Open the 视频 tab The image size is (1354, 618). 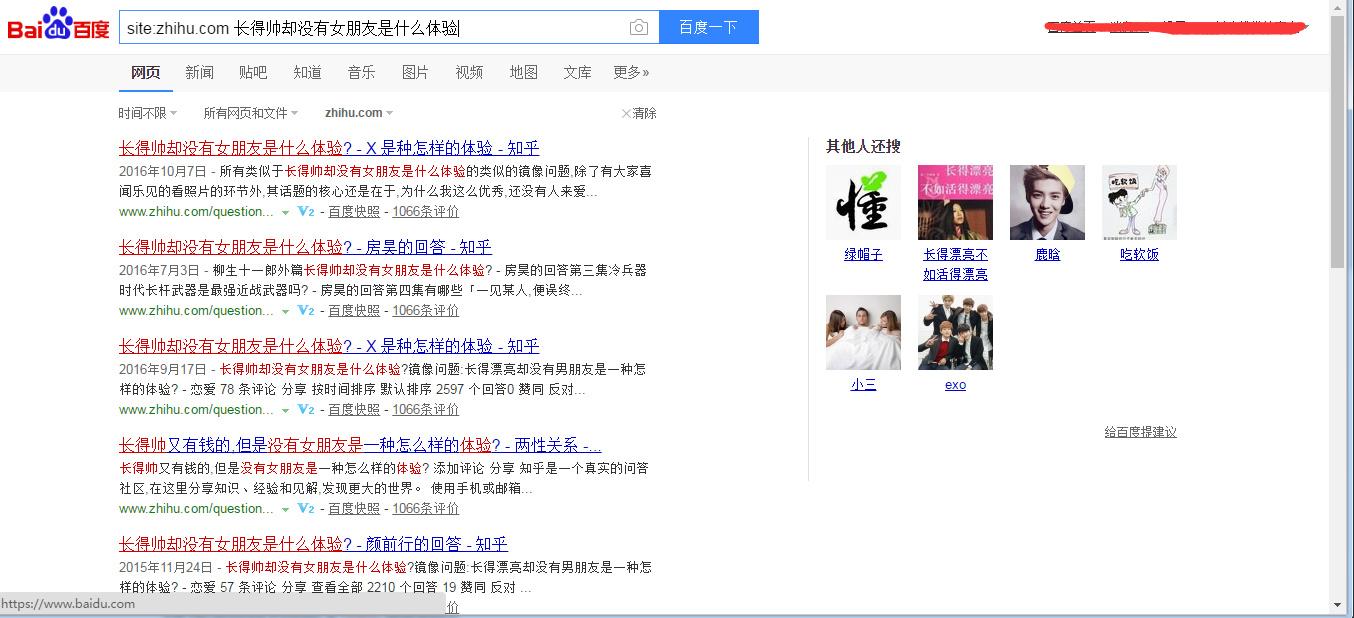(x=469, y=72)
